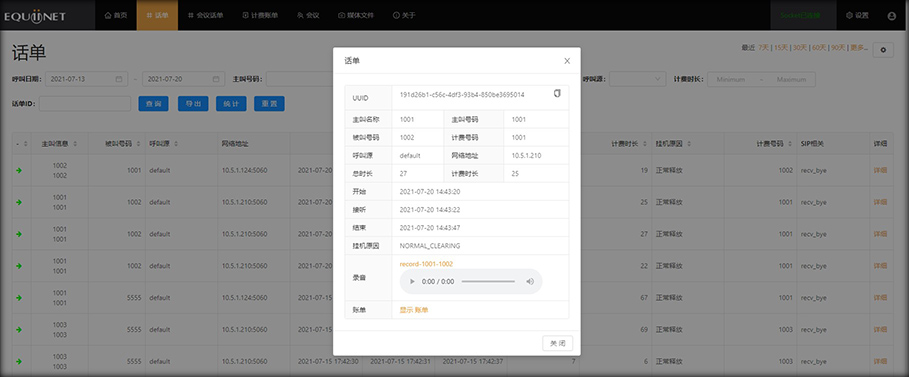Click the 更多... date range link
This screenshot has width=909, height=377.
(859, 48)
